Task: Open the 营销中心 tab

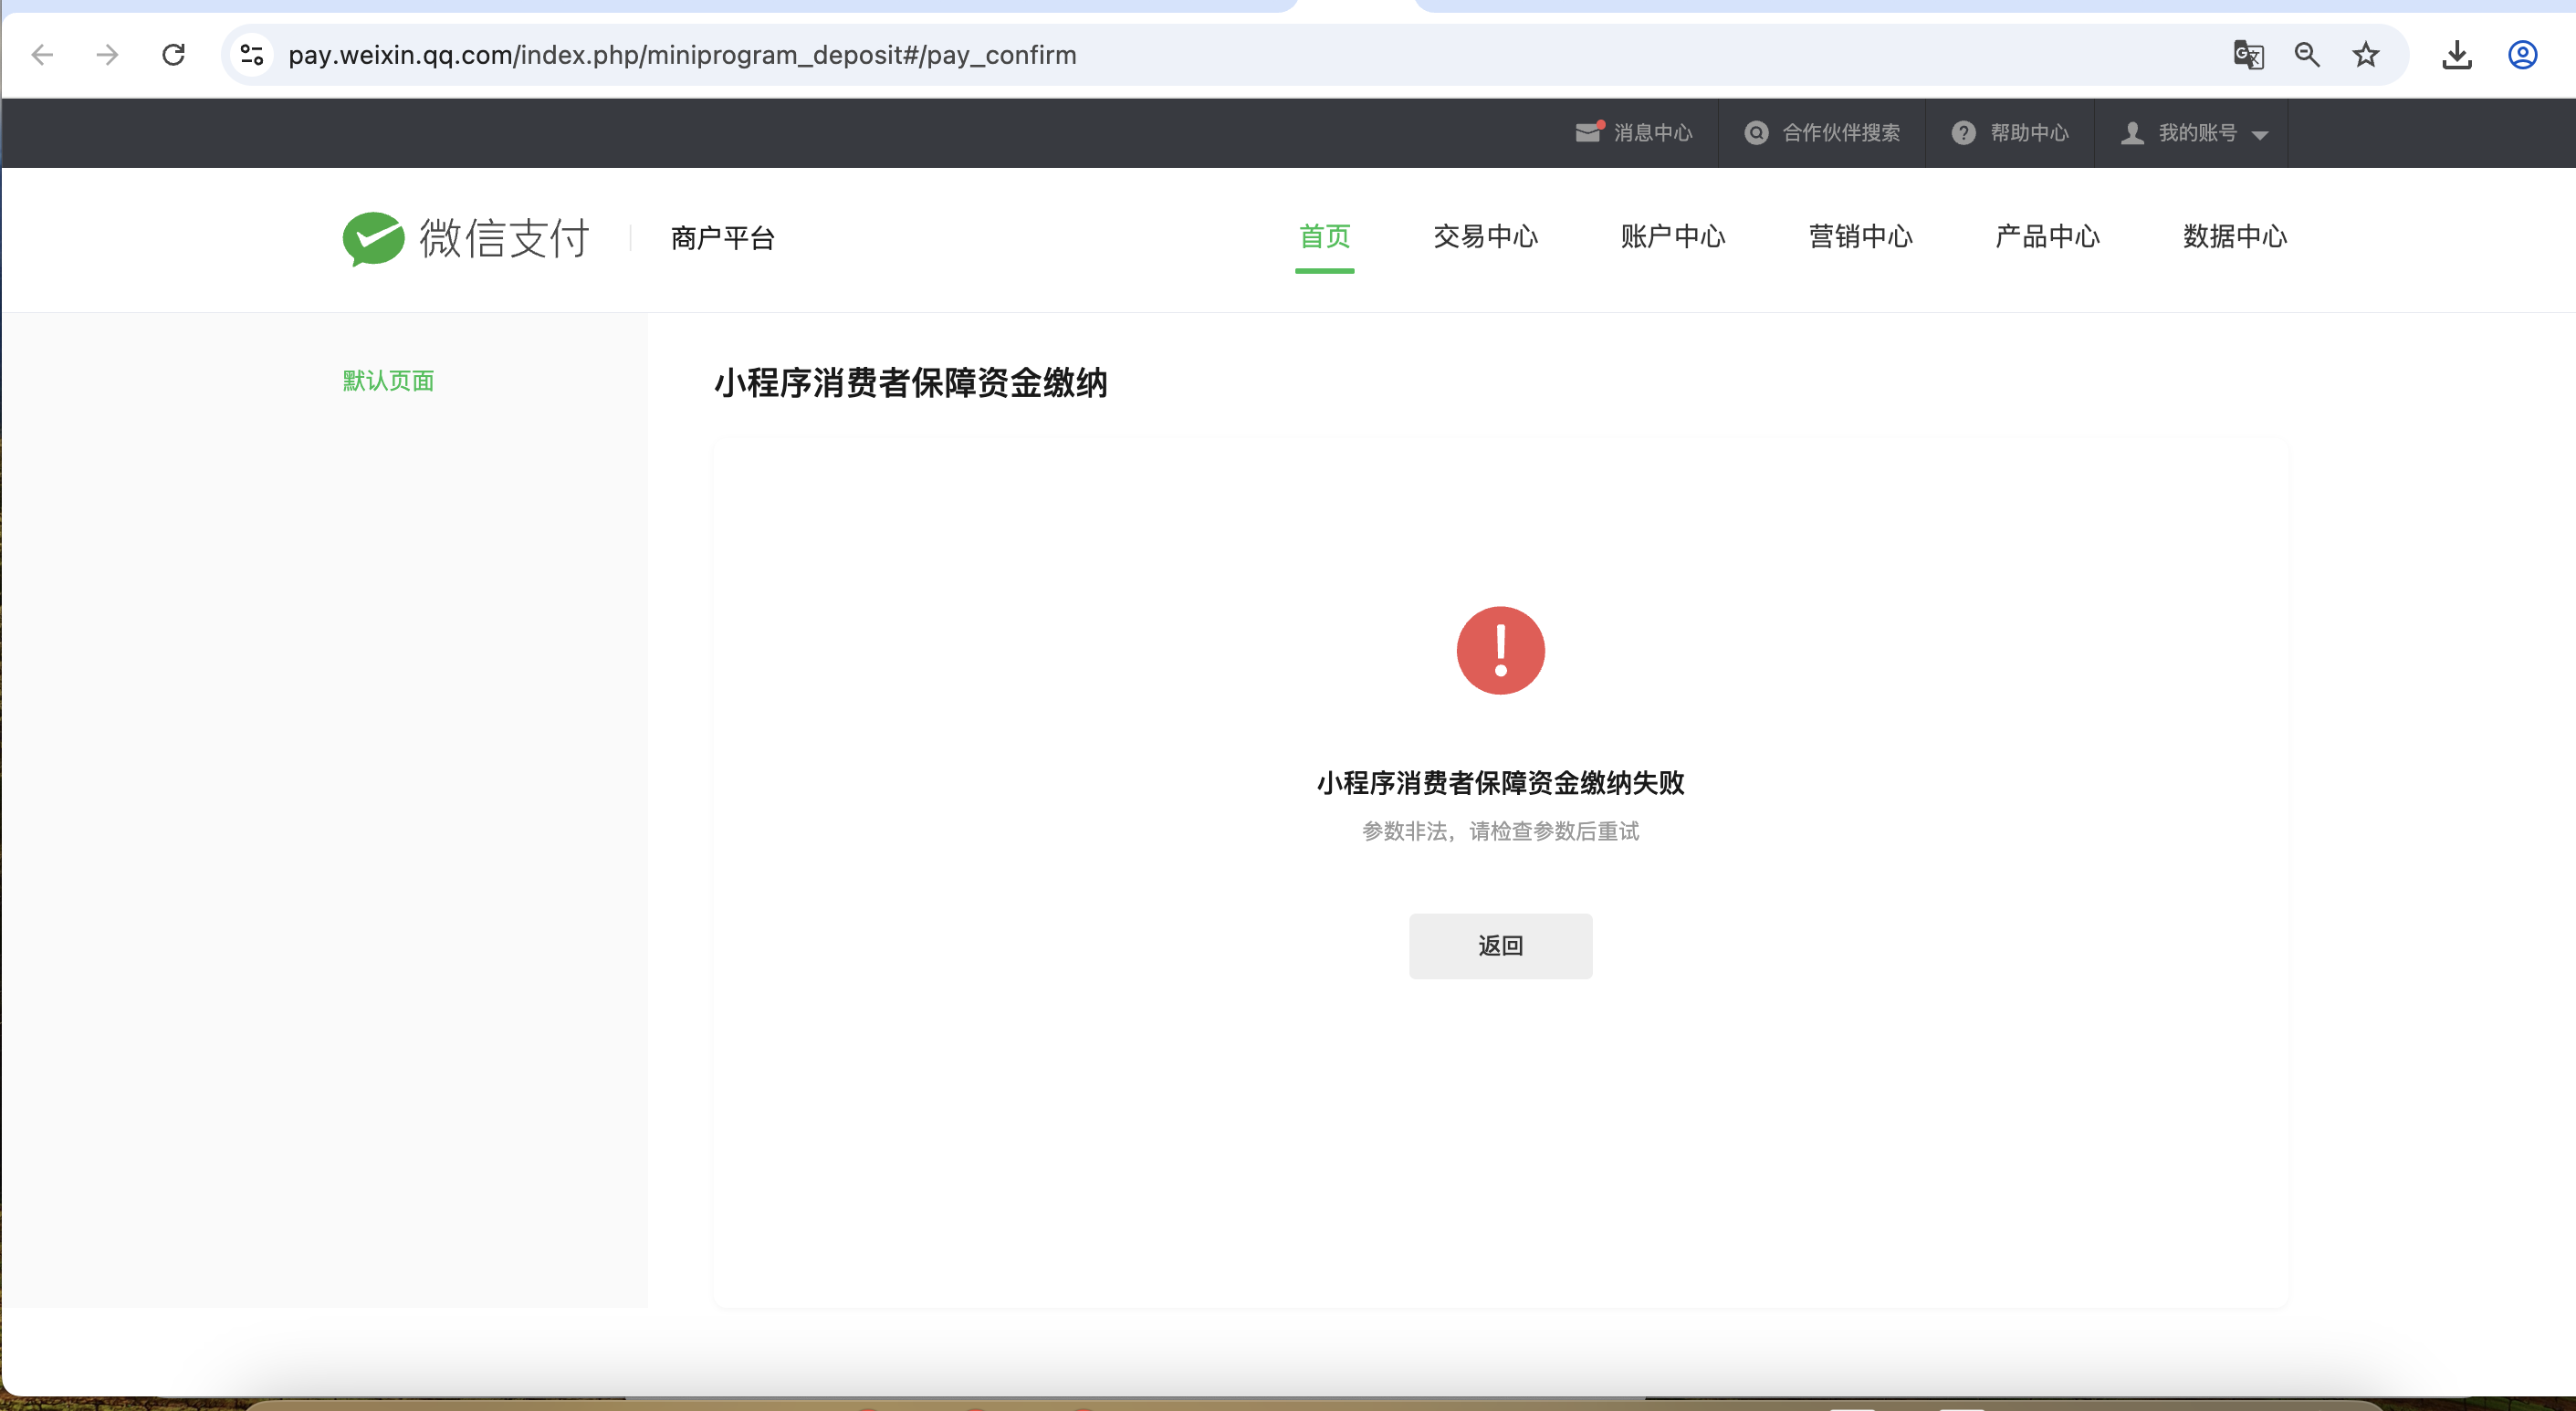Action: [1860, 237]
